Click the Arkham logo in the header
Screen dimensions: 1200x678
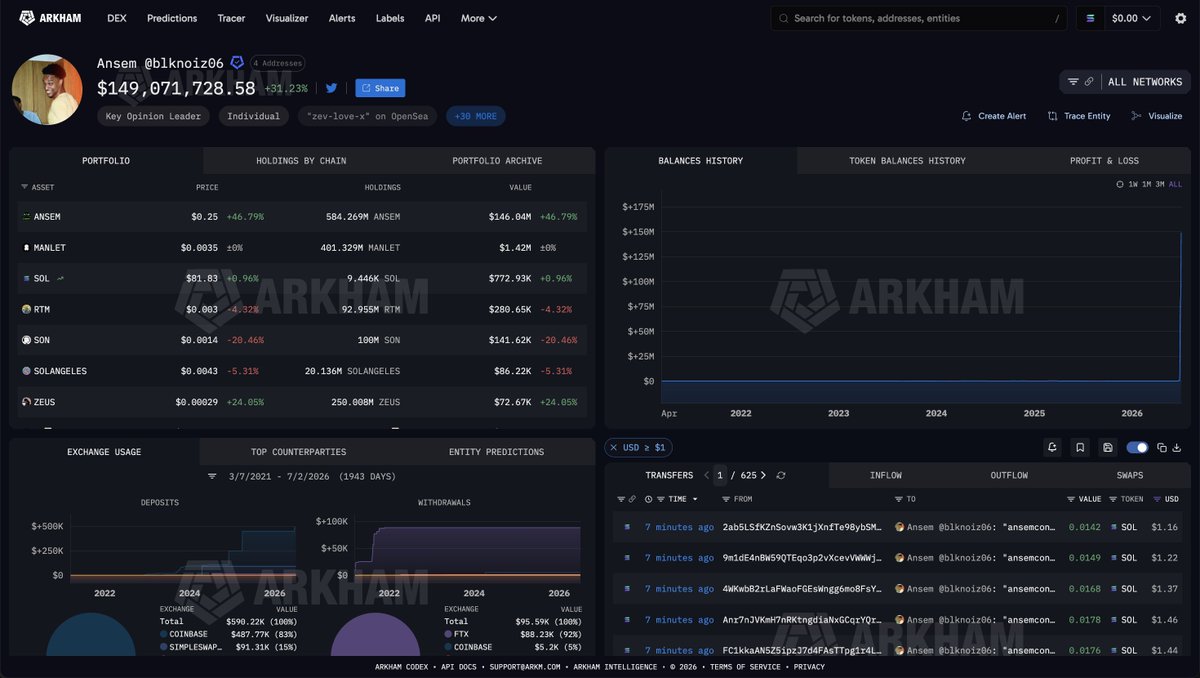[51, 18]
